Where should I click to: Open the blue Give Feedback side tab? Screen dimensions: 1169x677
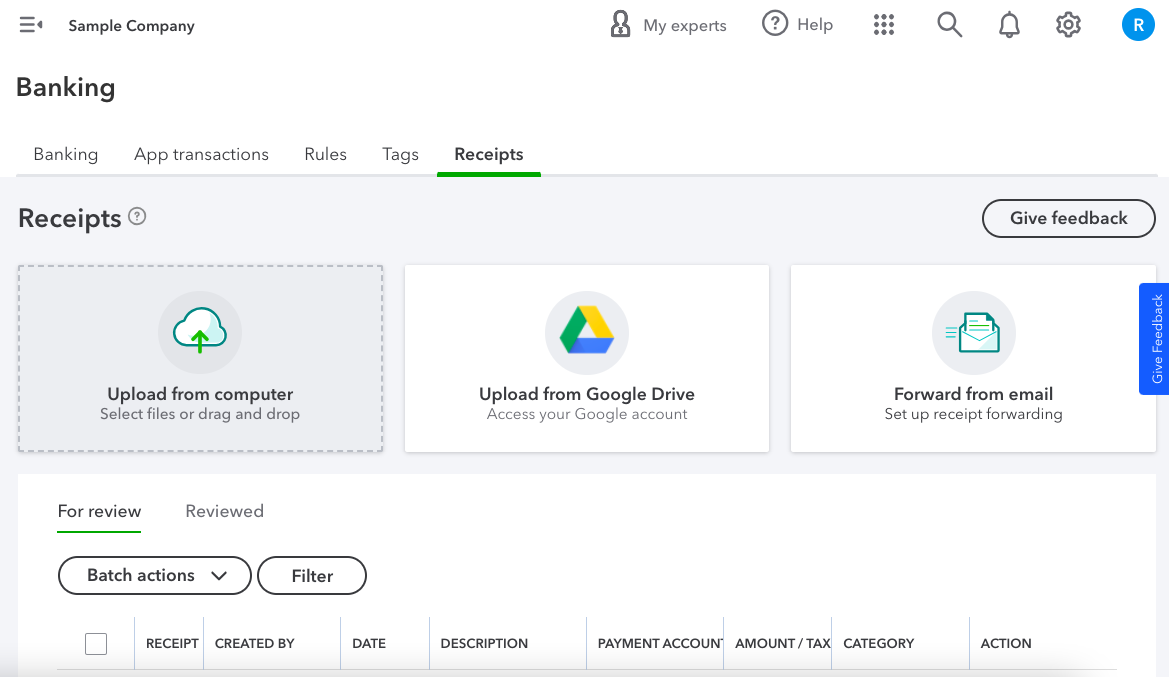point(1155,338)
